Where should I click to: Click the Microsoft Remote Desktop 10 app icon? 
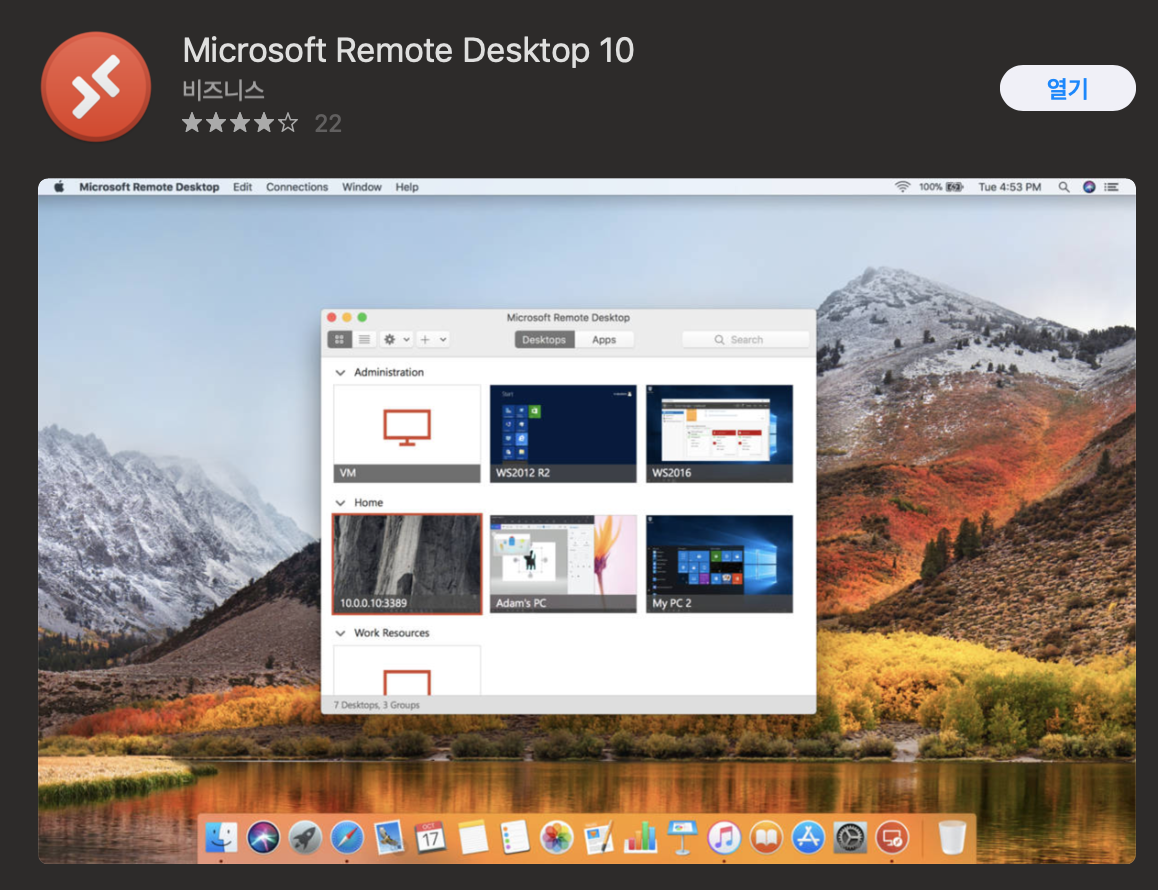click(x=96, y=86)
